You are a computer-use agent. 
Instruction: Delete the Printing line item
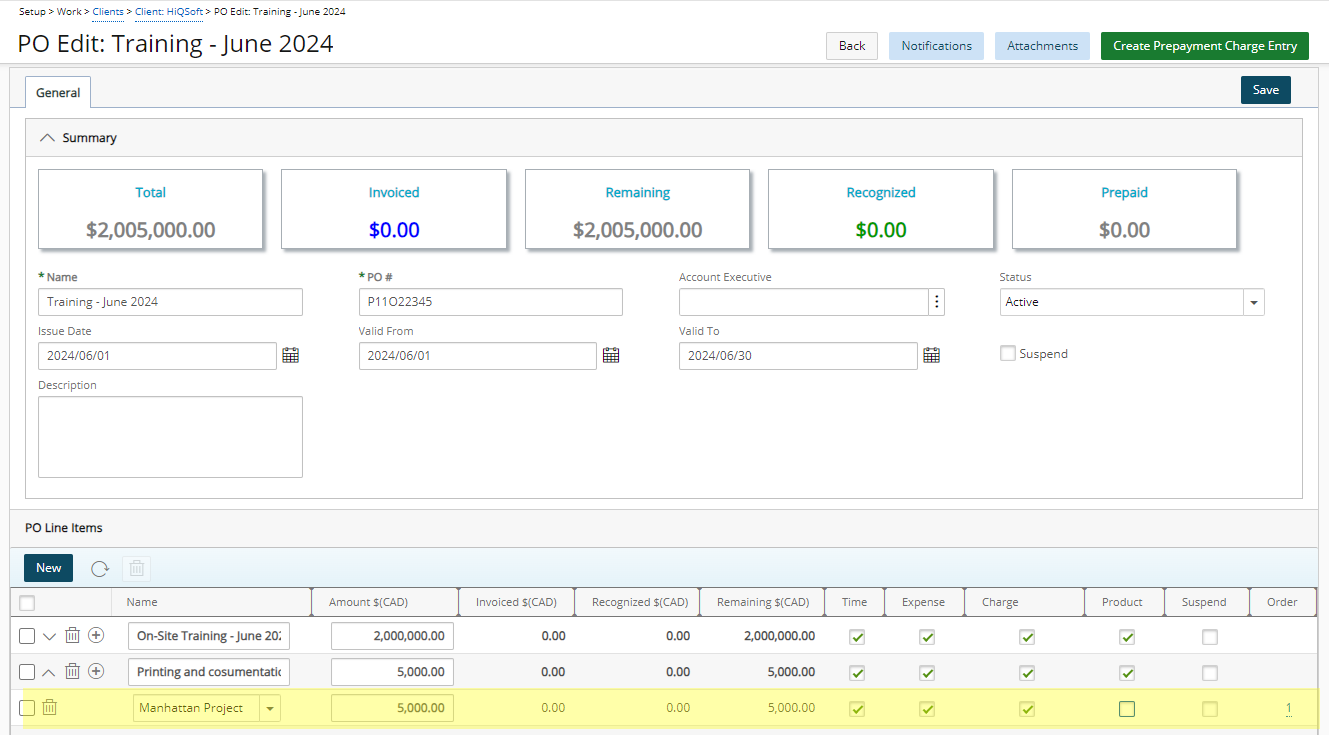[73, 671]
